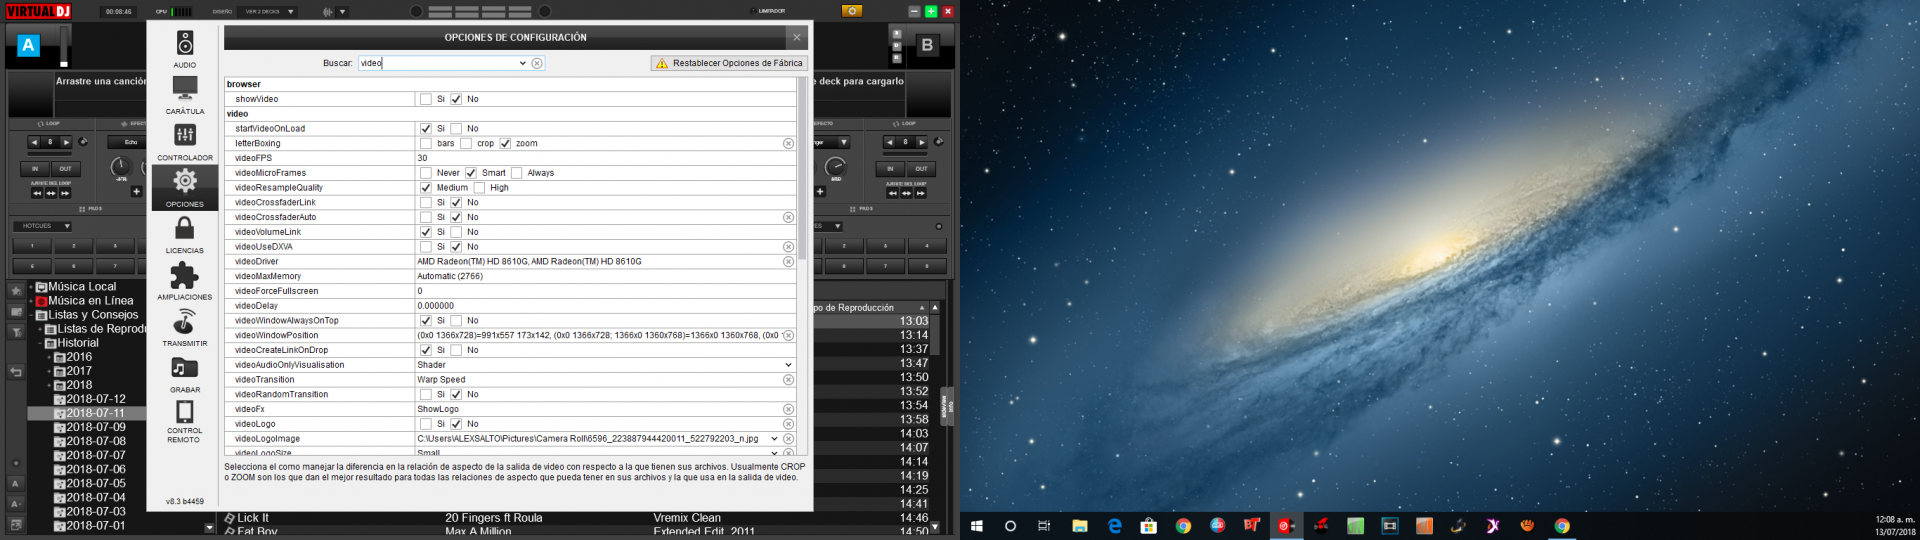Select the 2018-07-12 history entry
This screenshot has height=540, width=1920.
[x=96, y=399]
